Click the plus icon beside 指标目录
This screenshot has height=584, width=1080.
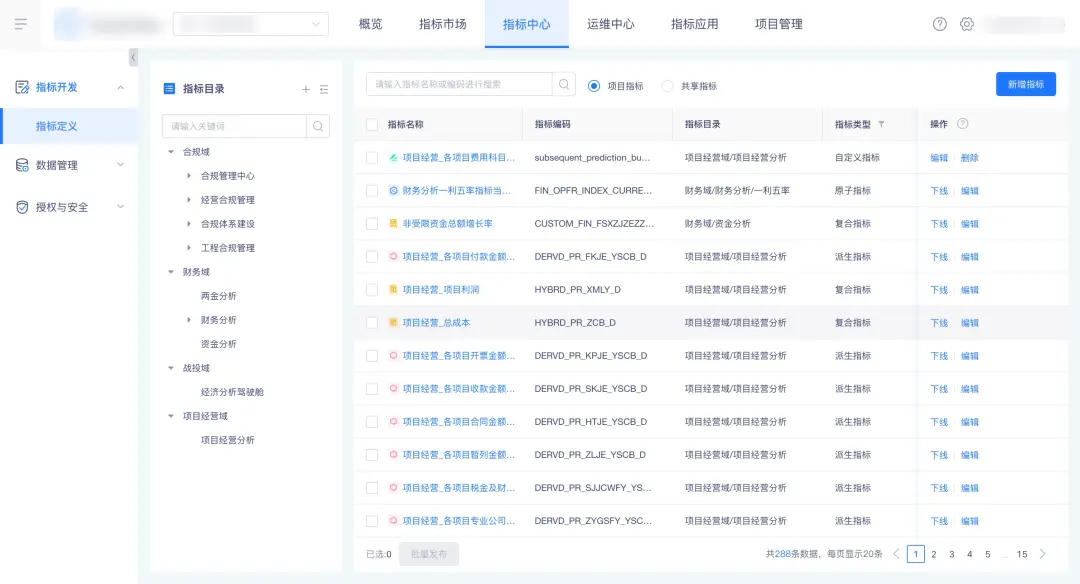(306, 89)
